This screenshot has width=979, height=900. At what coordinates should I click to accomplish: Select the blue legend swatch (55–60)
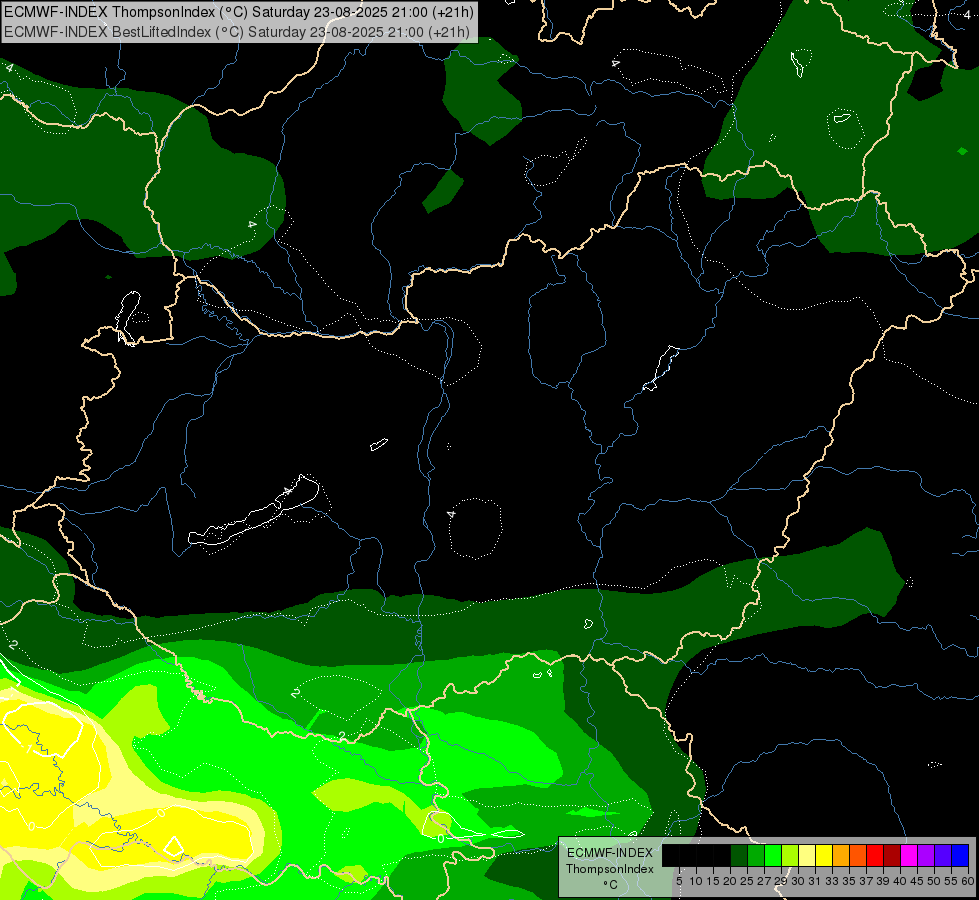click(x=960, y=855)
